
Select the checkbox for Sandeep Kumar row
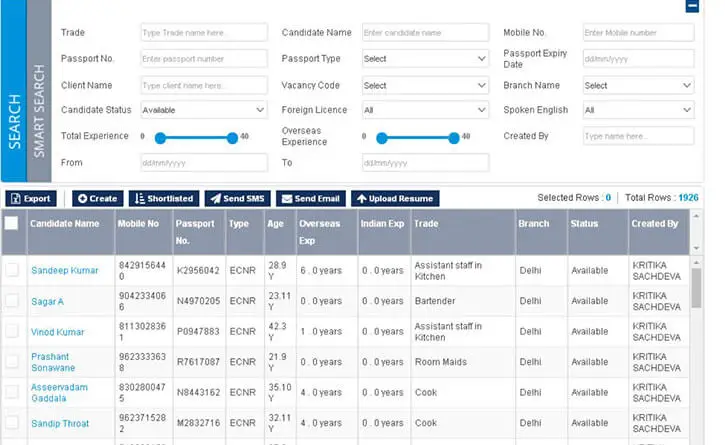click(x=12, y=270)
